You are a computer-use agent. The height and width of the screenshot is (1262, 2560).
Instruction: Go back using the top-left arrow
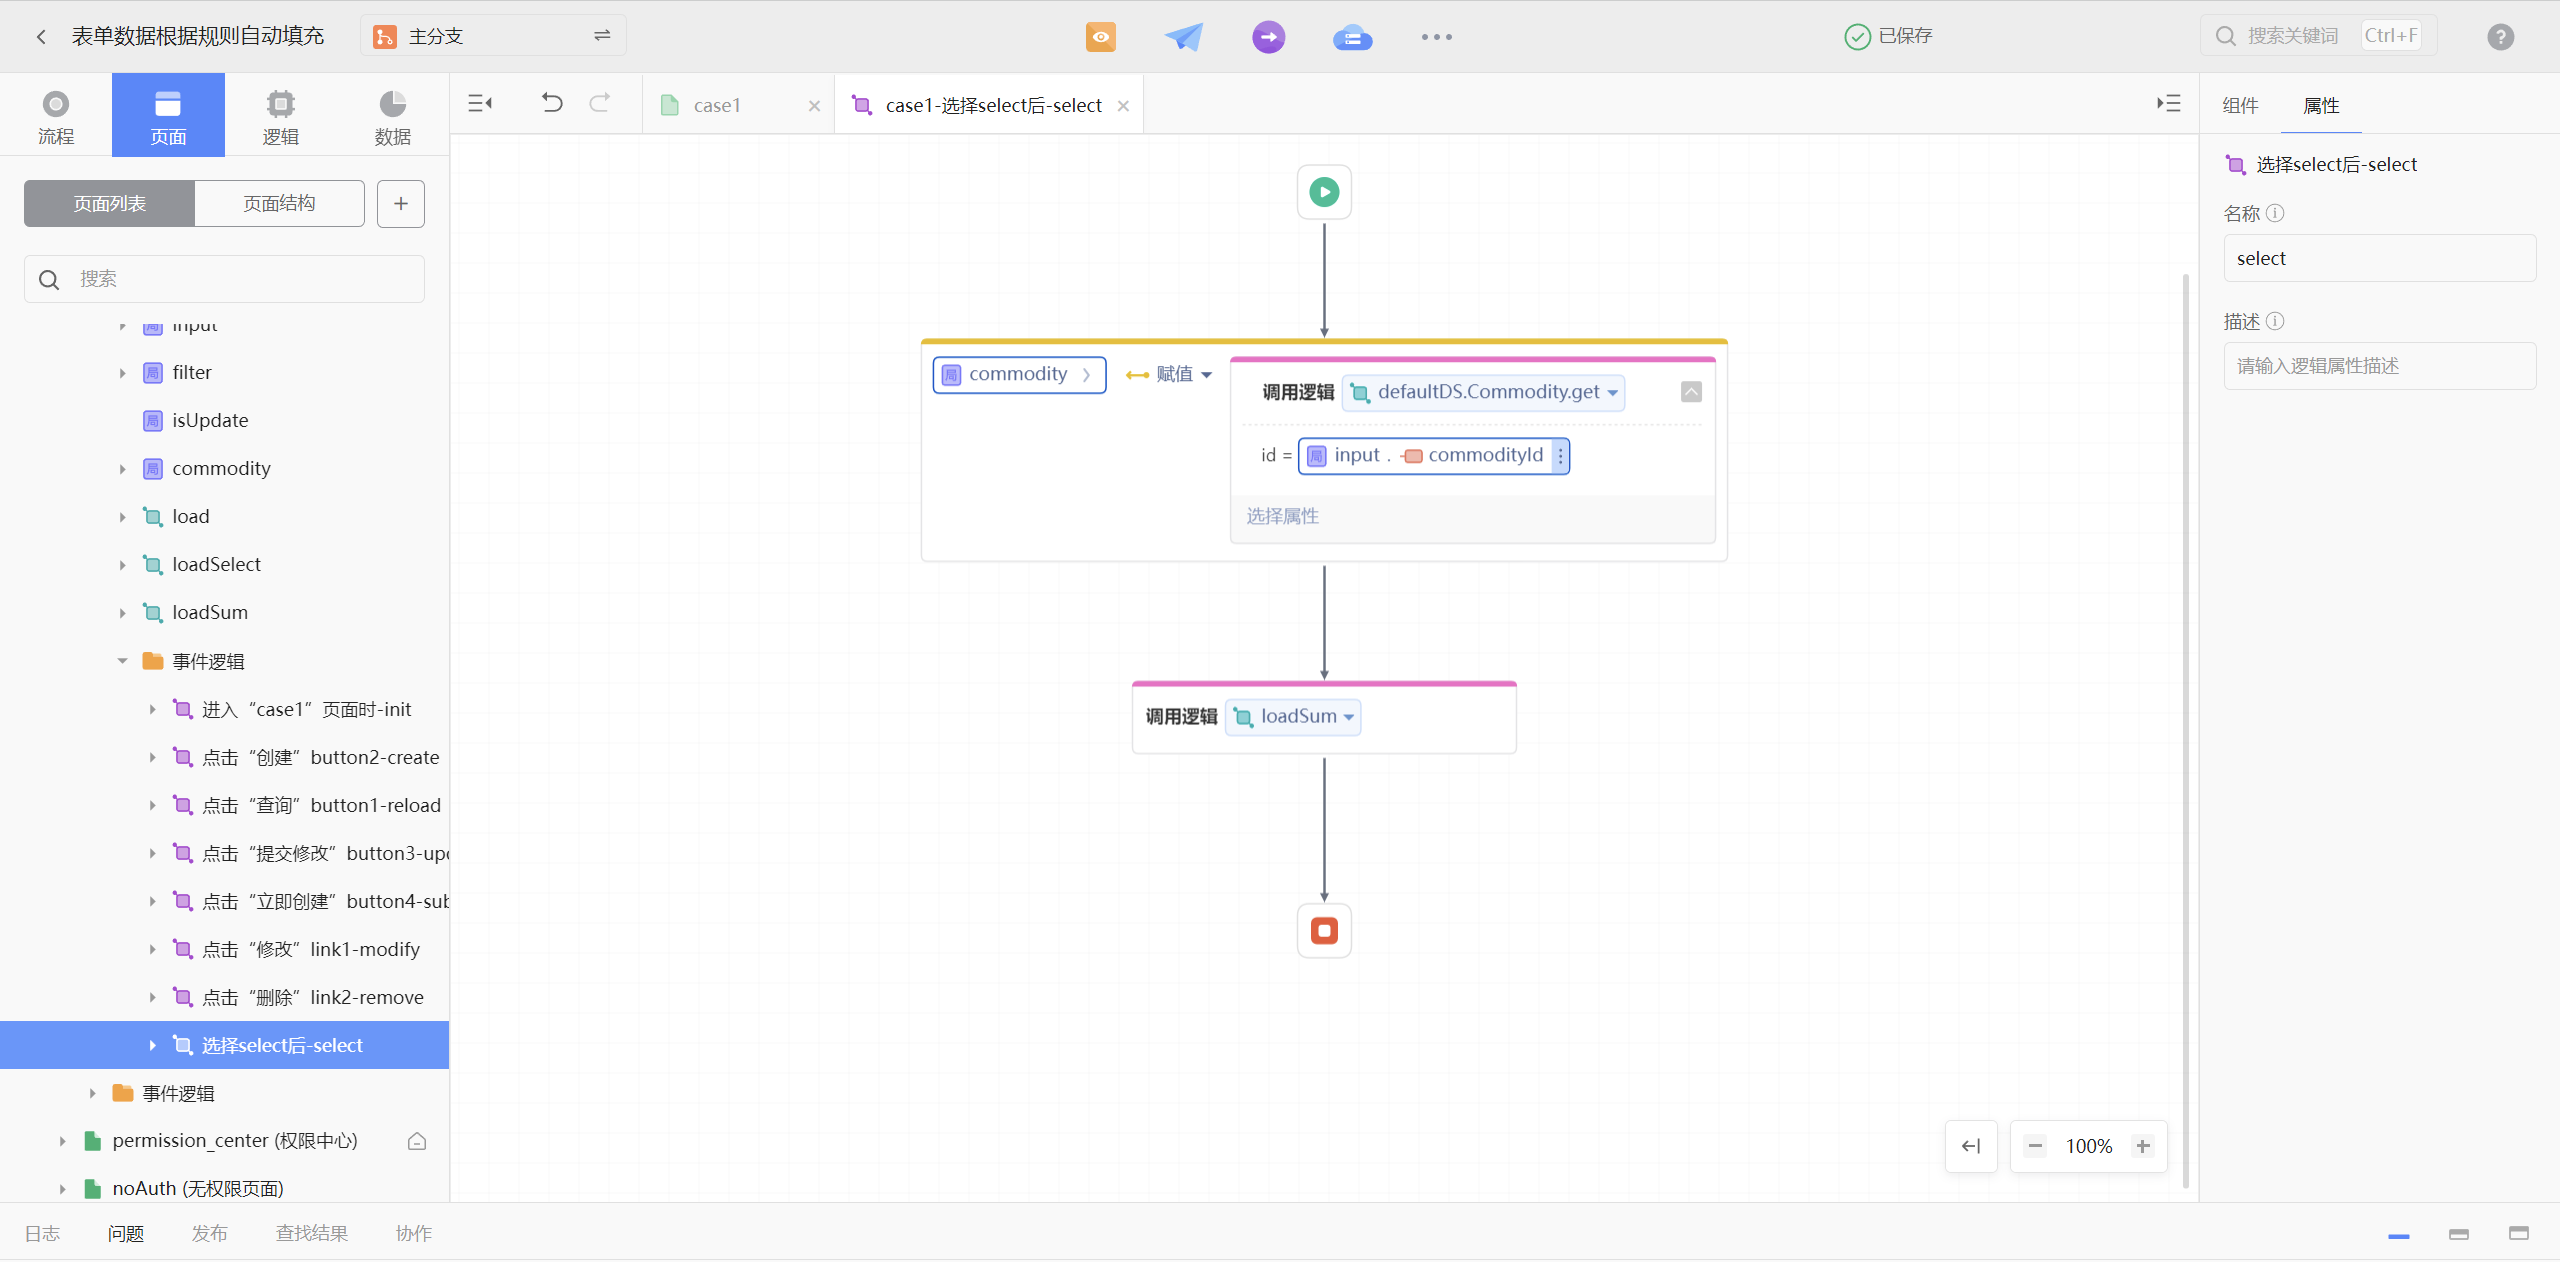[x=41, y=37]
